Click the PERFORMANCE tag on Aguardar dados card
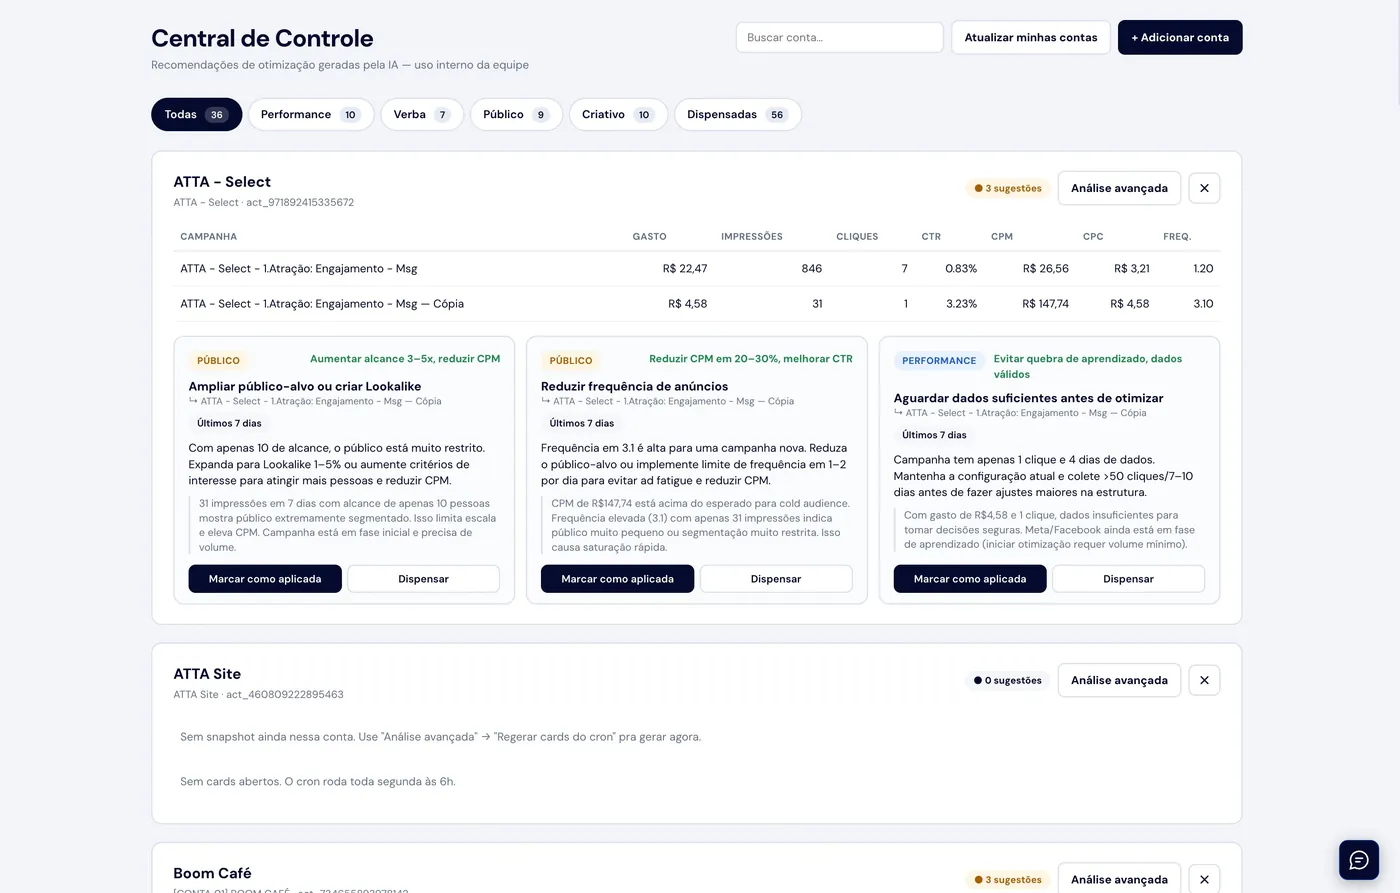 (x=939, y=360)
